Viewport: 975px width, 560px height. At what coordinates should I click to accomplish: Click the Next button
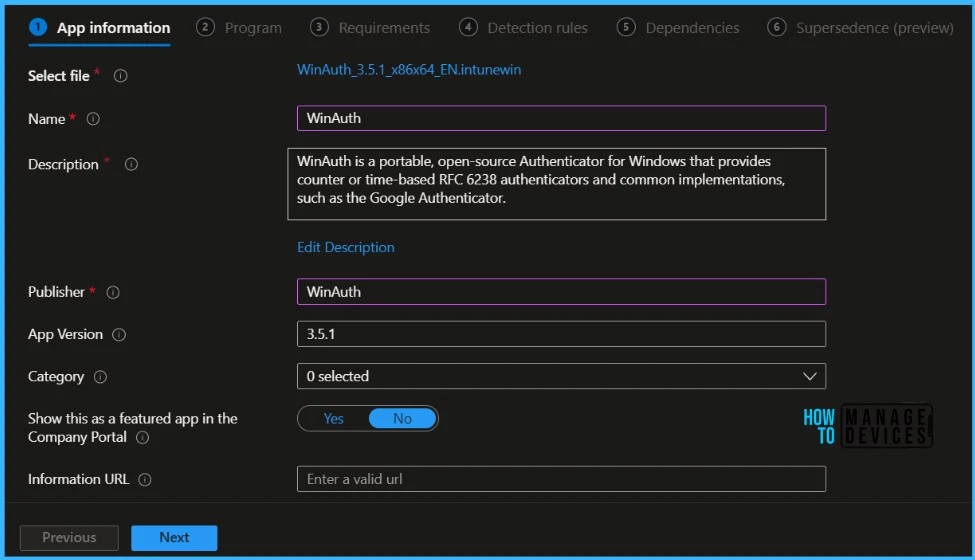(174, 538)
